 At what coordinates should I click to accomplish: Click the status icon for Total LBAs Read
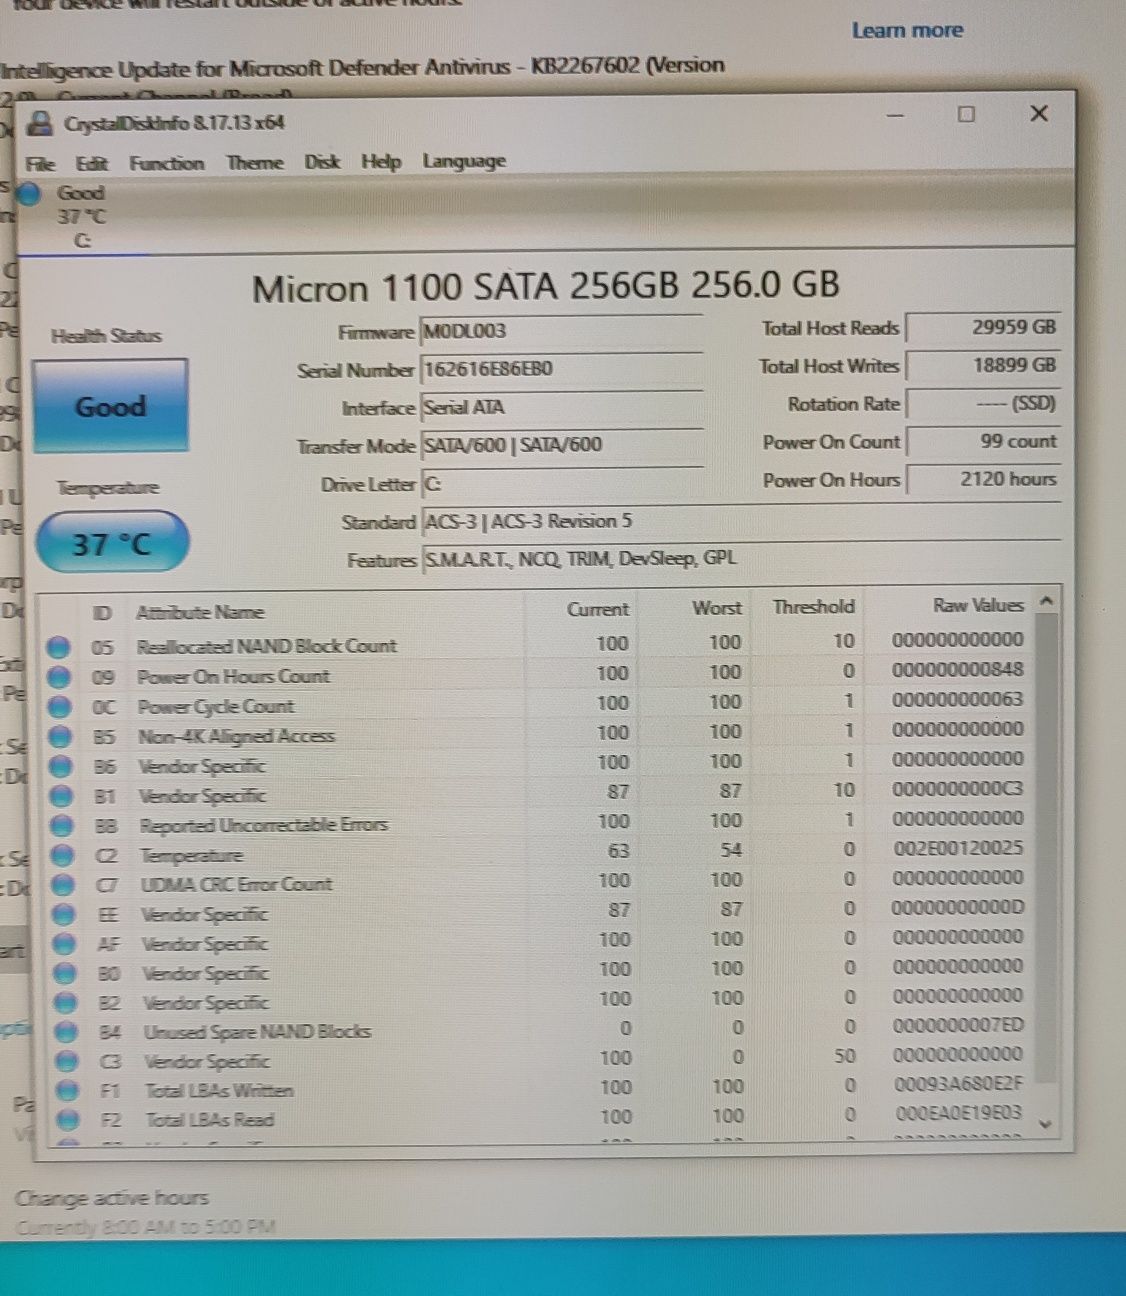pos(68,1120)
